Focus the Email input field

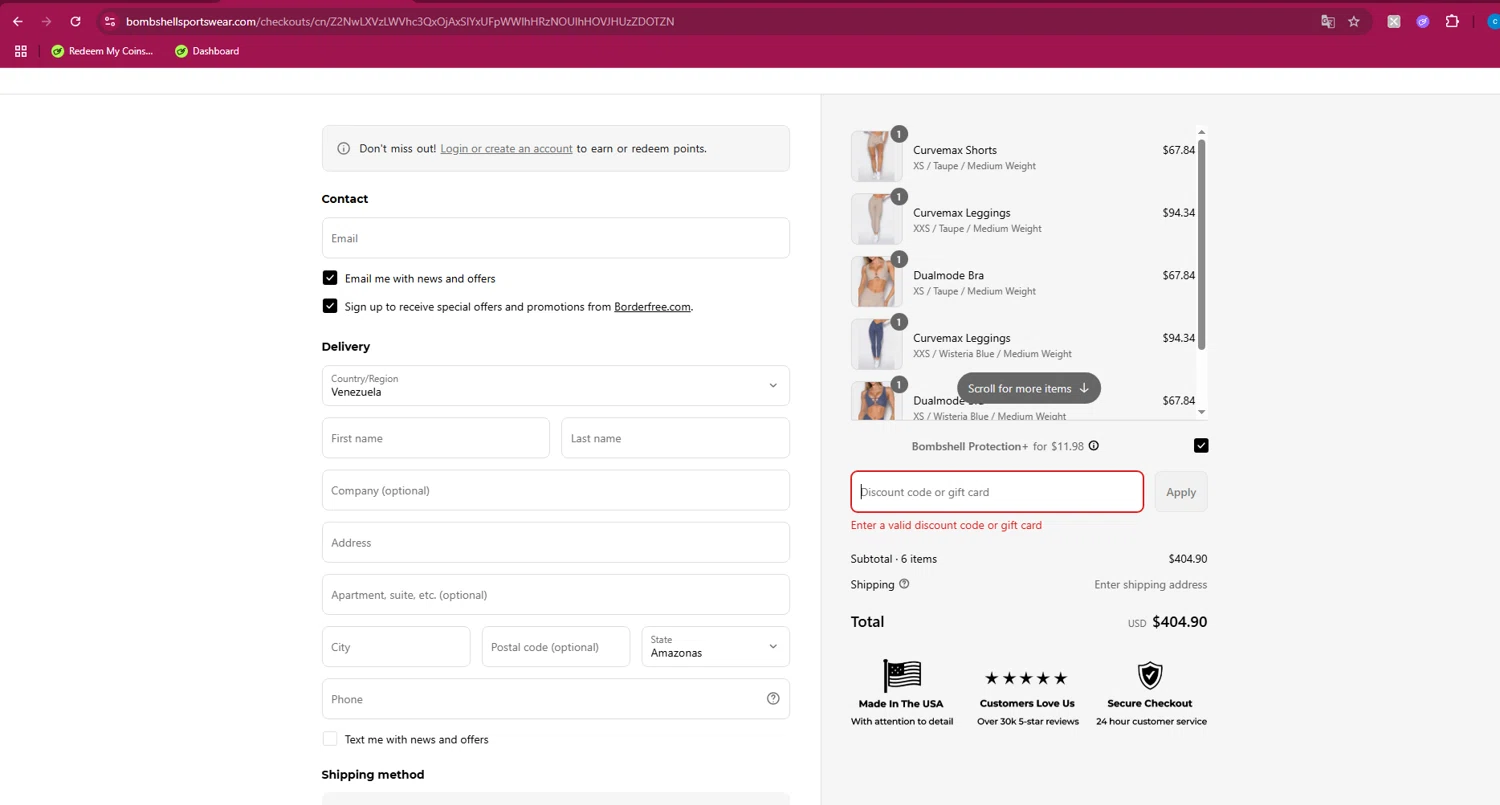(x=555, y=238)
